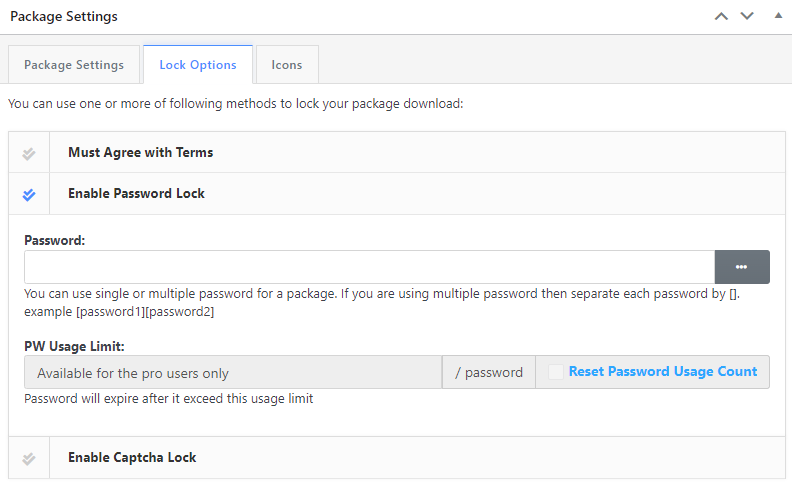The image size is (792, 485).
Task: Click the '/ password' unit label
Action: tap(488, 372)
